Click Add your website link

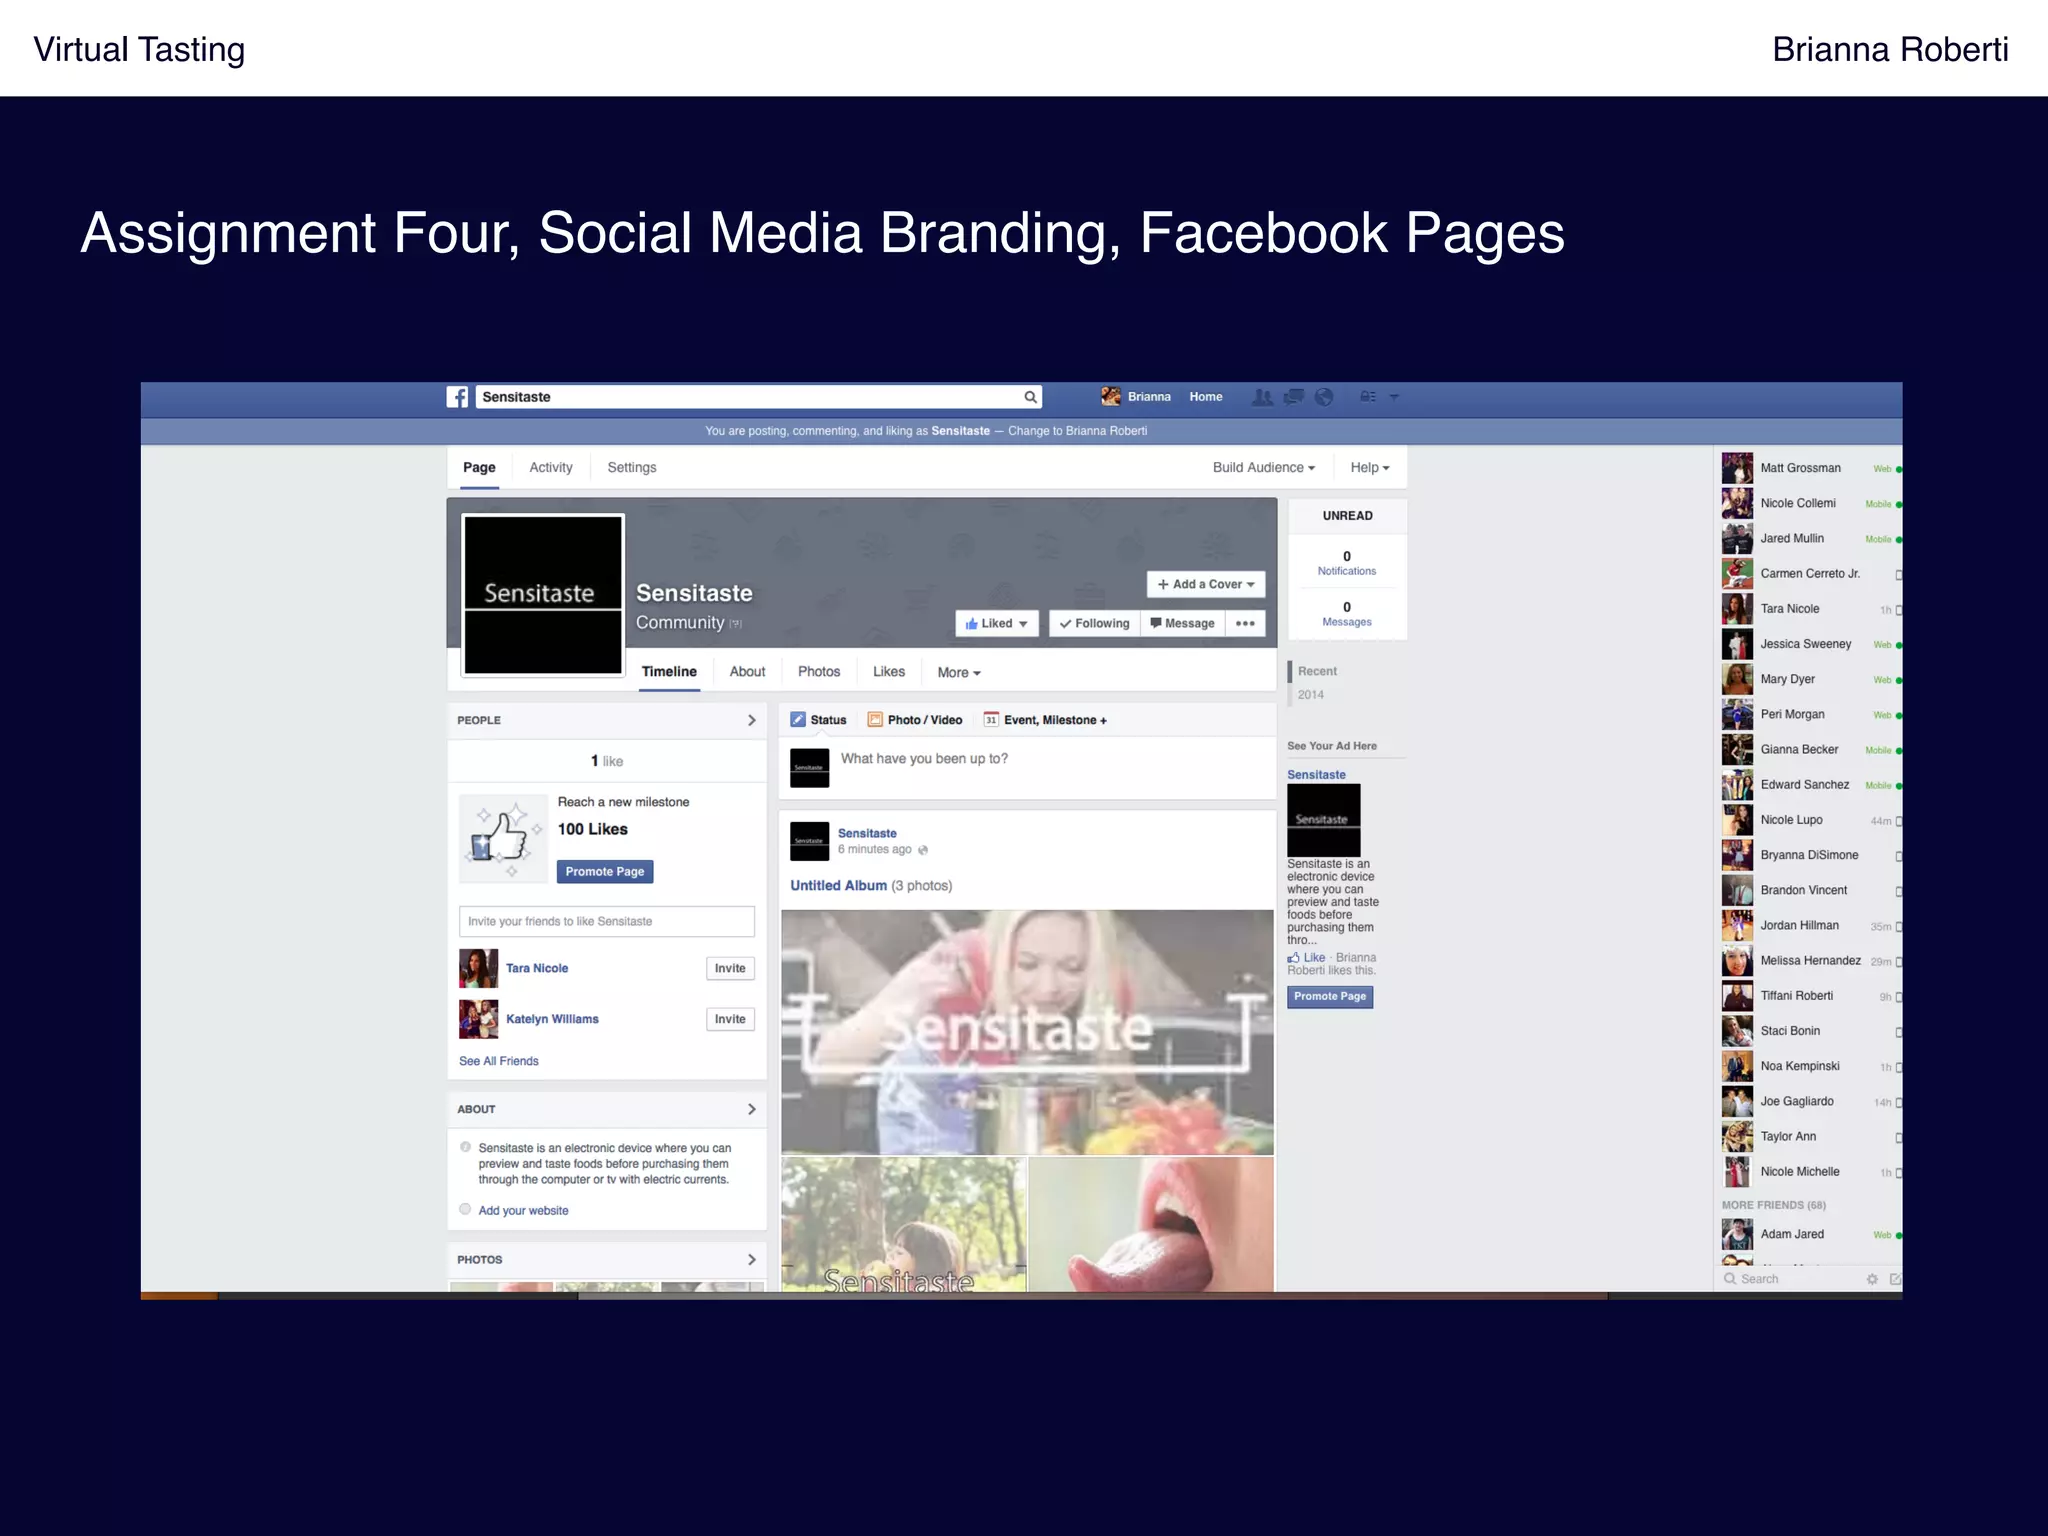click(523, 1211)
